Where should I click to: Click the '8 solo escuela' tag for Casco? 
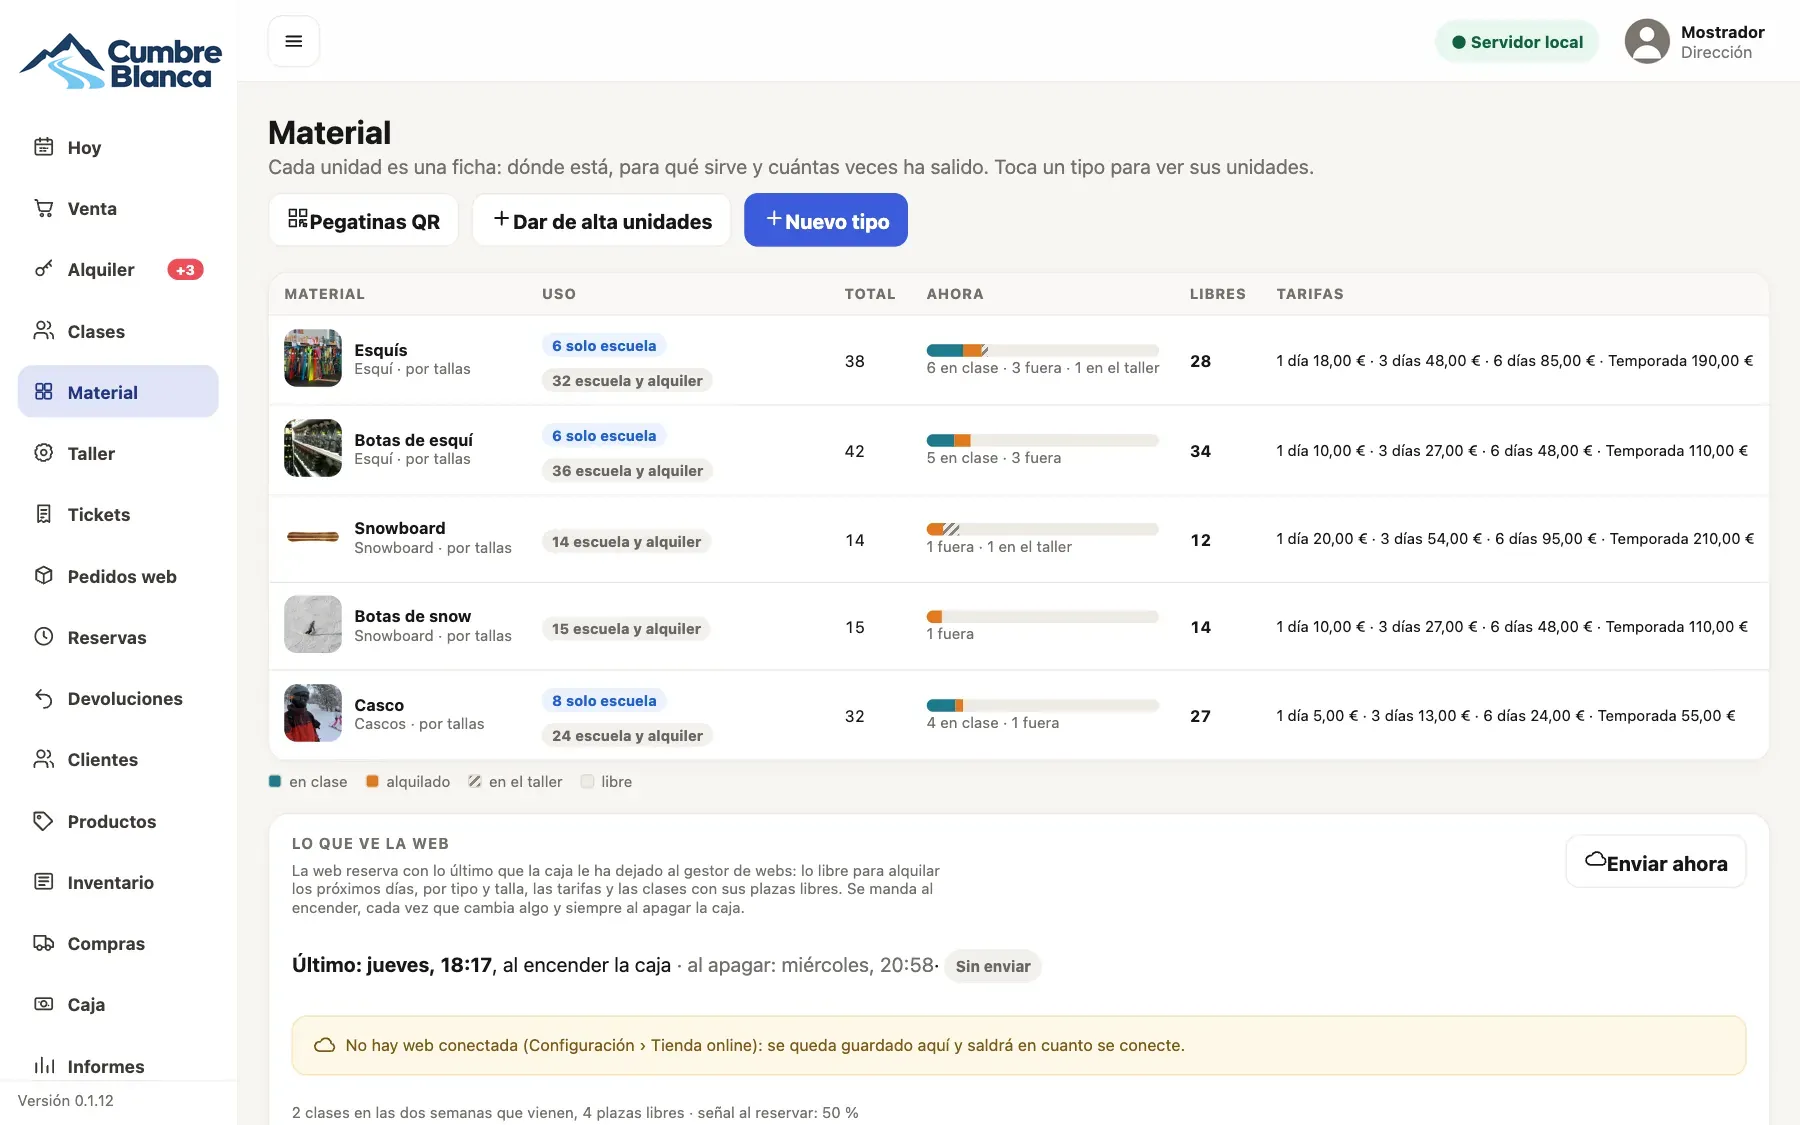coord(604,700)
